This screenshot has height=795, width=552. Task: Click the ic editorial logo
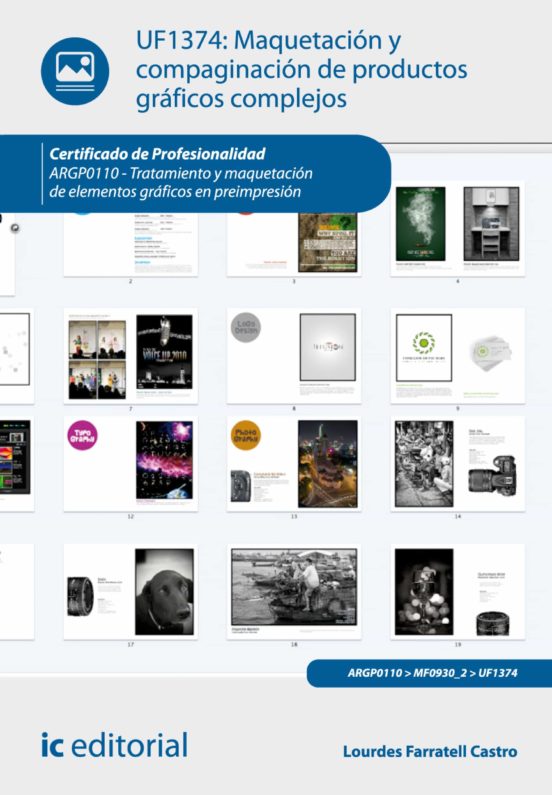(115, 745)
